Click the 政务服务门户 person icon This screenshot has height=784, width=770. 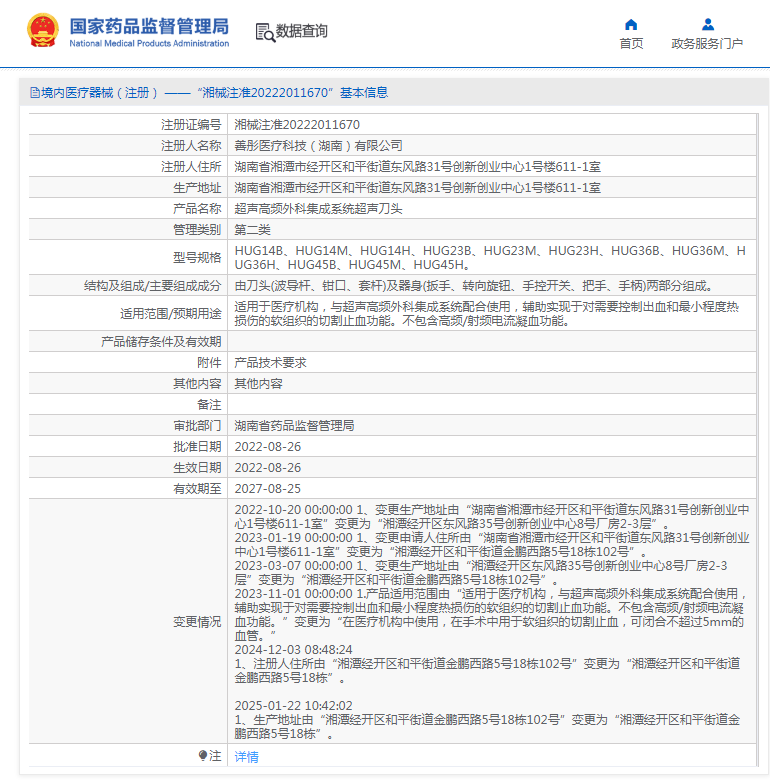point(707,24)
